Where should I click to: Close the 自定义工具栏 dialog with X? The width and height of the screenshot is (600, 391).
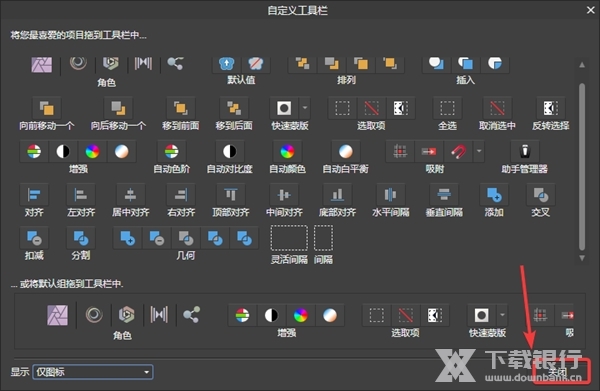(x=590, y=10)
